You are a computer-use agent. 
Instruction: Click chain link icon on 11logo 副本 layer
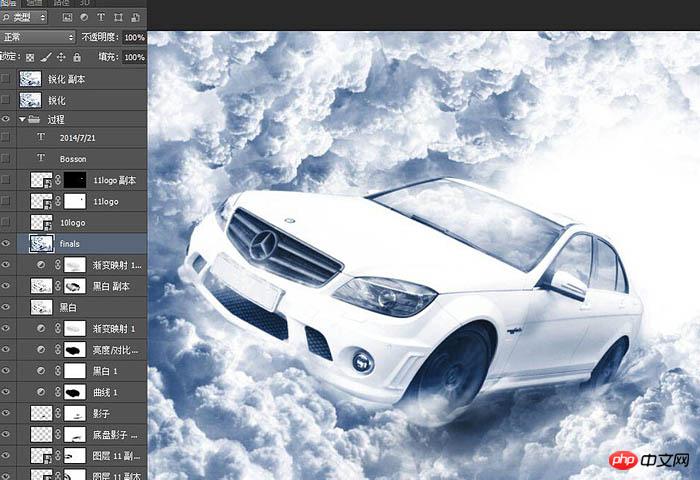tap(58, 180)
